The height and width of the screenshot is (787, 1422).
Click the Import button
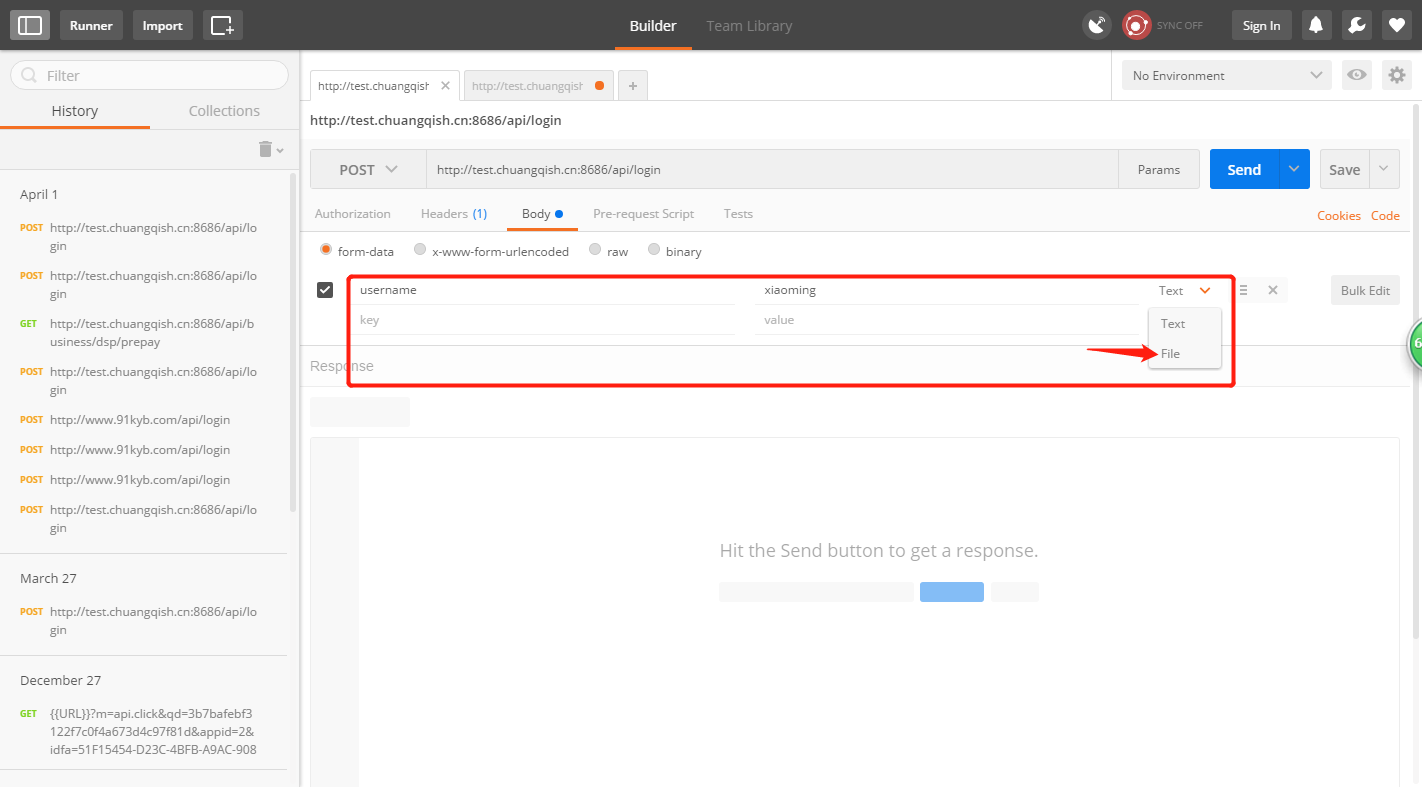point(163,25)
